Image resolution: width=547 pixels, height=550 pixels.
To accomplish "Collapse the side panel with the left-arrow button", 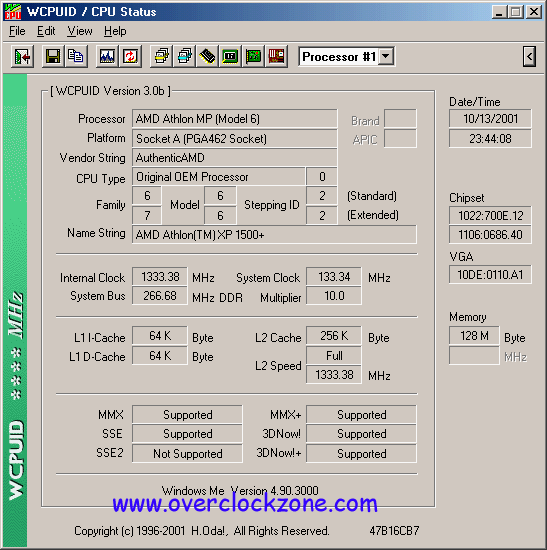I will click(529, 56).
